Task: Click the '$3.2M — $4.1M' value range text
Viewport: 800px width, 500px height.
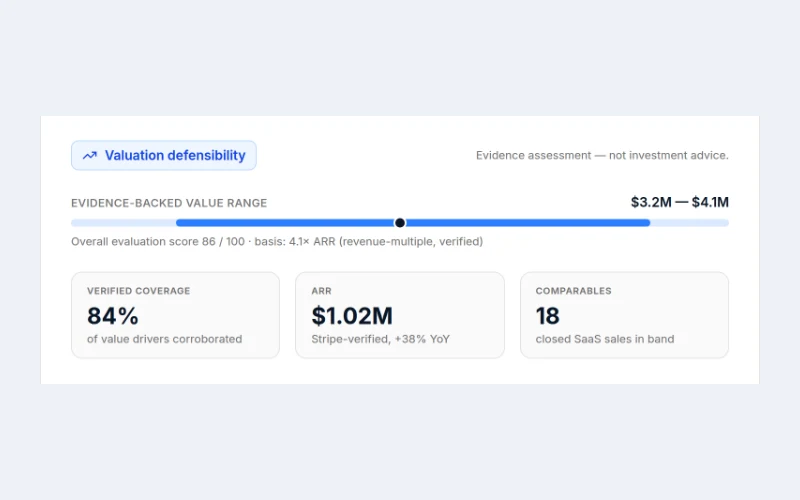Action: (x=680, y=202)
